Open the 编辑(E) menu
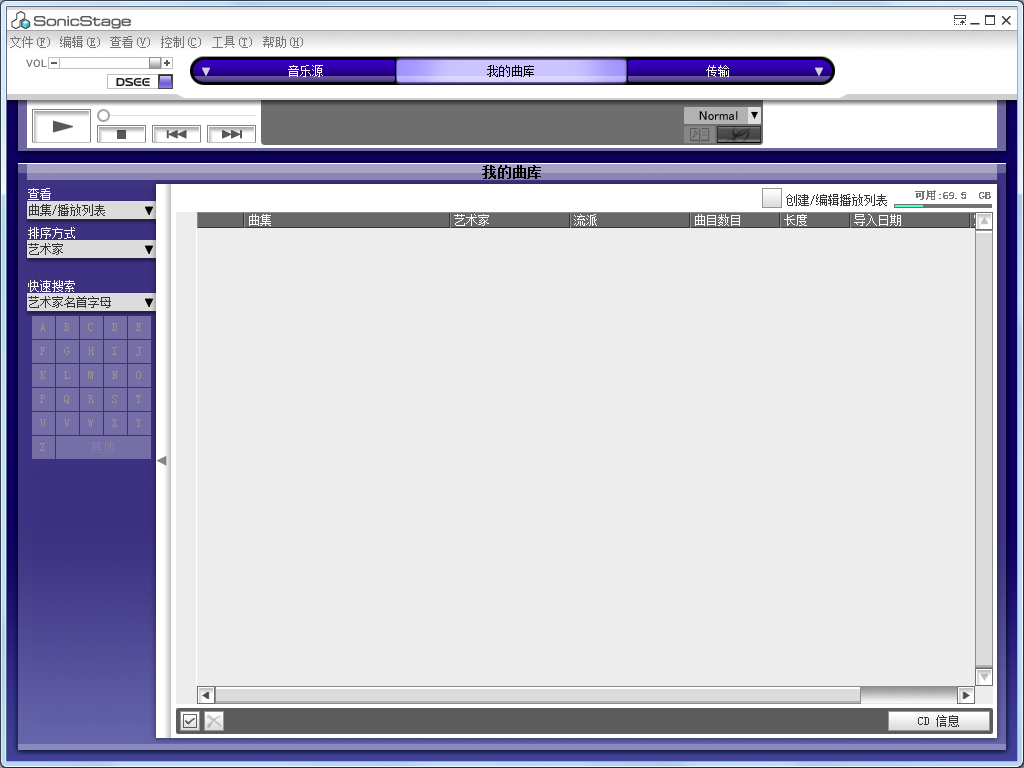 tap(80, 42)
